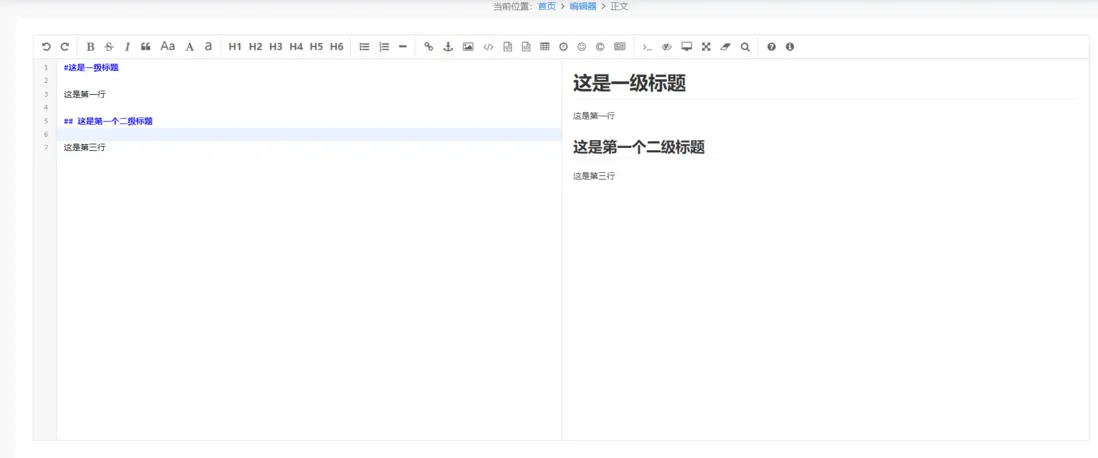Convert selection to lowercase with a icon
1098x458 pixels.
tap(208, 47)
